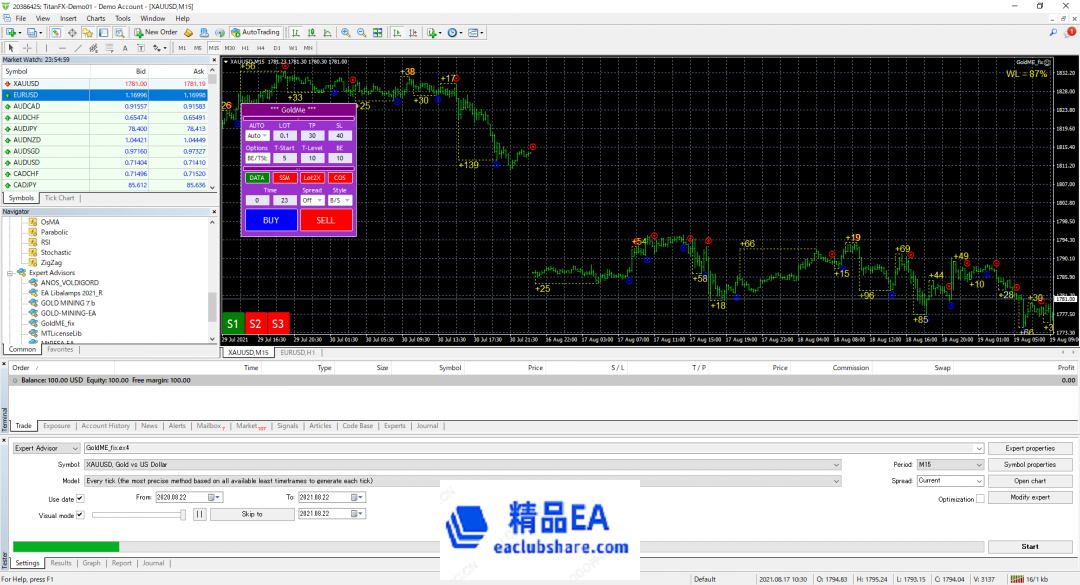Enable chart auto scroll icon
The width and height of the screenshot is (1080, 585).
[397, 32]
